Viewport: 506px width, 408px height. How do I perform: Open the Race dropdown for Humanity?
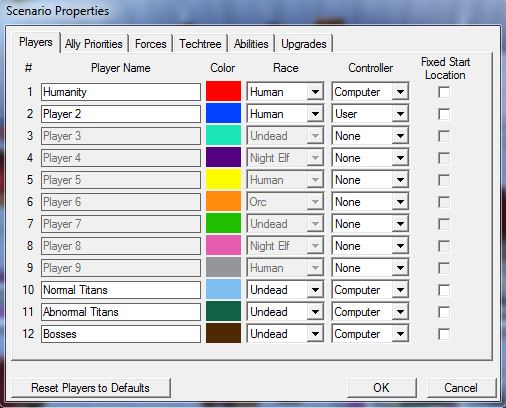285,92
